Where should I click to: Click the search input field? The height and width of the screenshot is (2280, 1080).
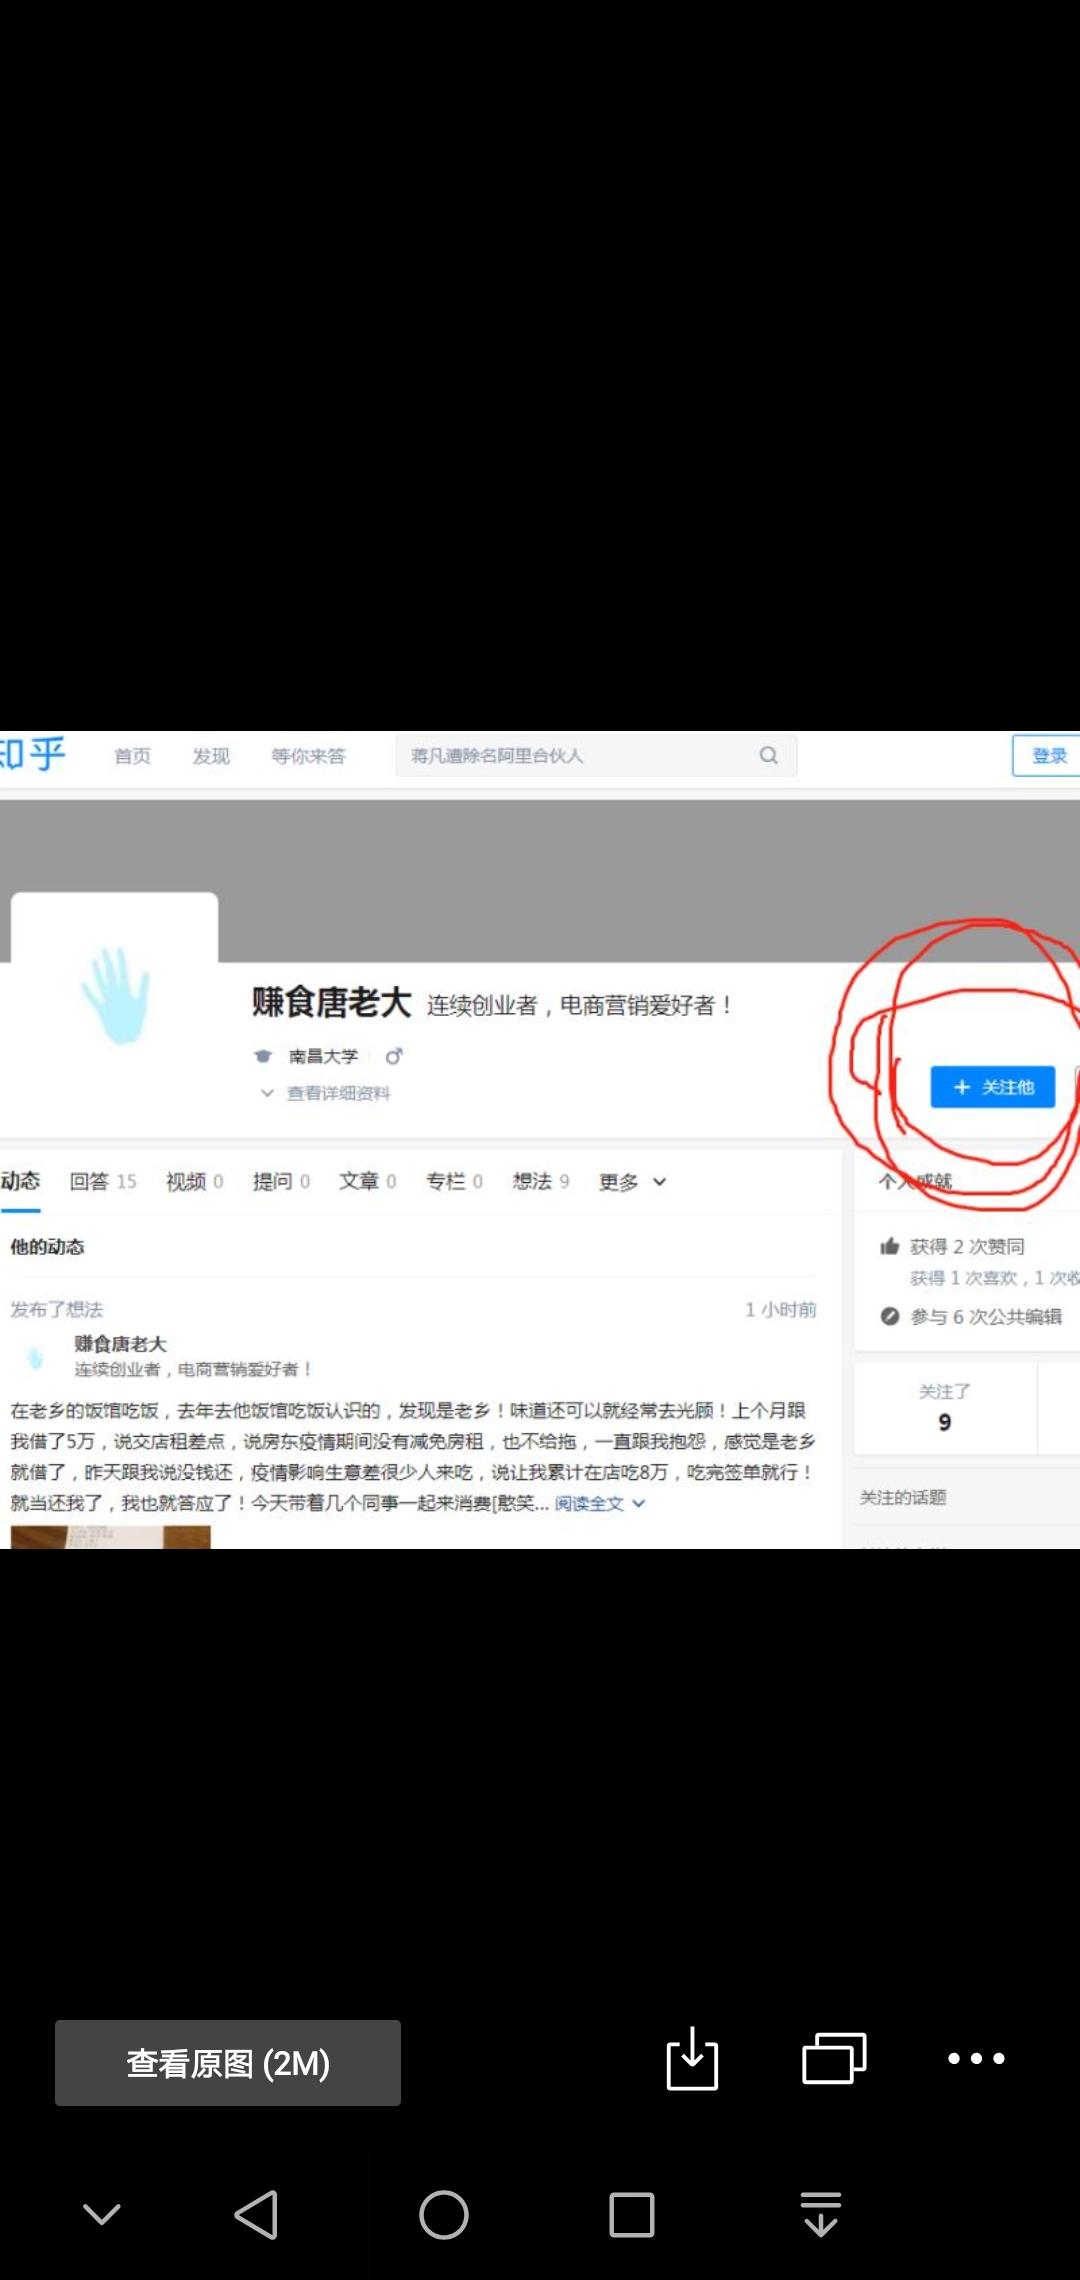[x=596, y=755]
